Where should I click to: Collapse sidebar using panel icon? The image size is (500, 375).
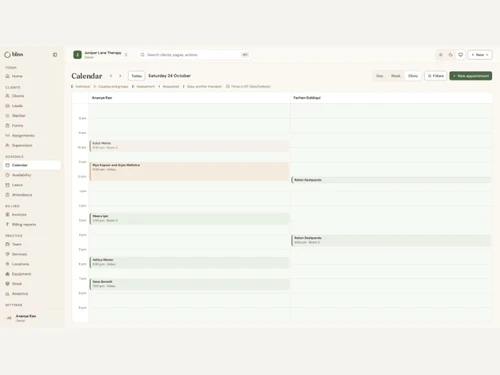[x=55, y=55]
